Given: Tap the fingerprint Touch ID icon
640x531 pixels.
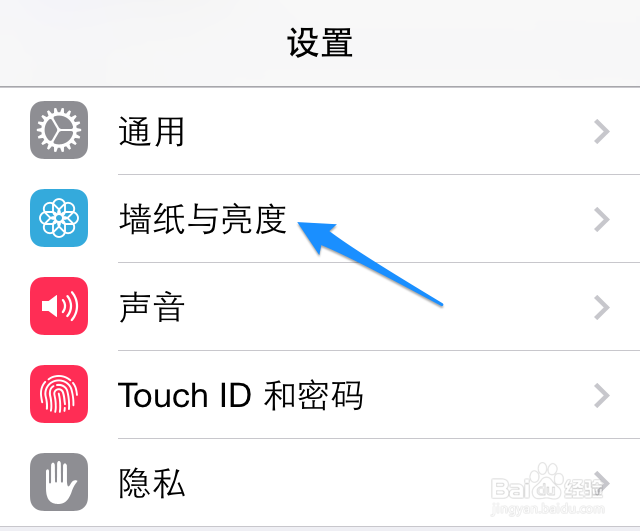Looking at the screenshot, I should 59,394.
